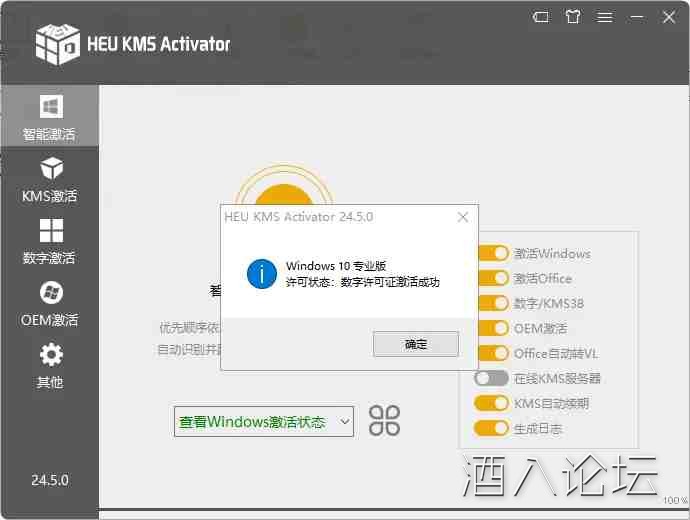Click the tag icon in title bar
This screenshot has width=690, height=520.
tap(540, 17)
